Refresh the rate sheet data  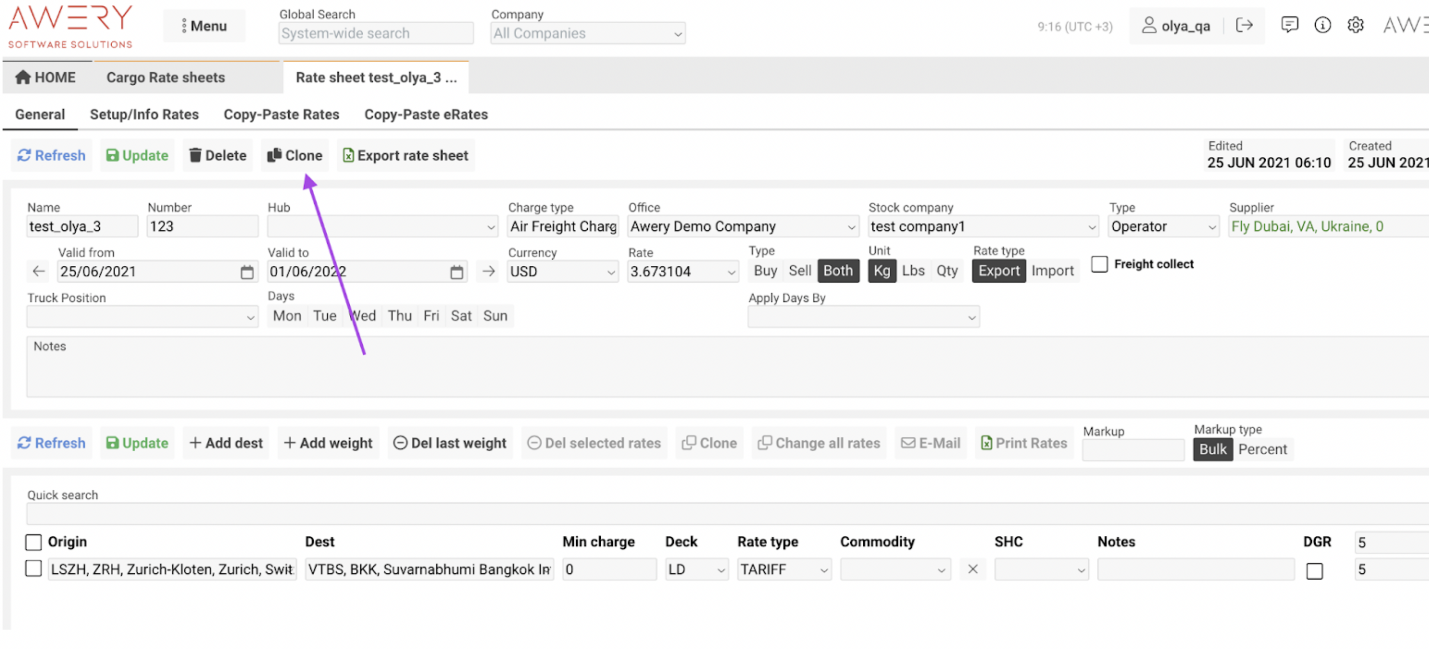click(x=51, y=155)
